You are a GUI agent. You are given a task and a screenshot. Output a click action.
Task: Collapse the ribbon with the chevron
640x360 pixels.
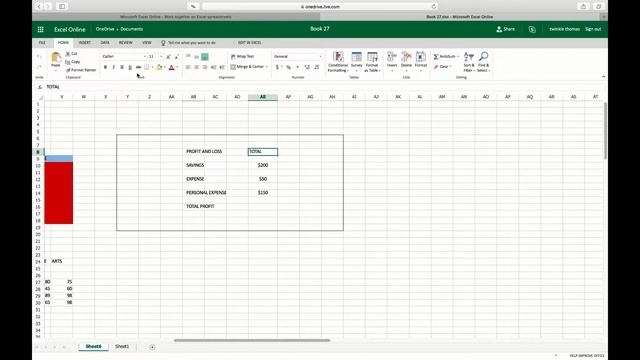(x=603, y=76)
